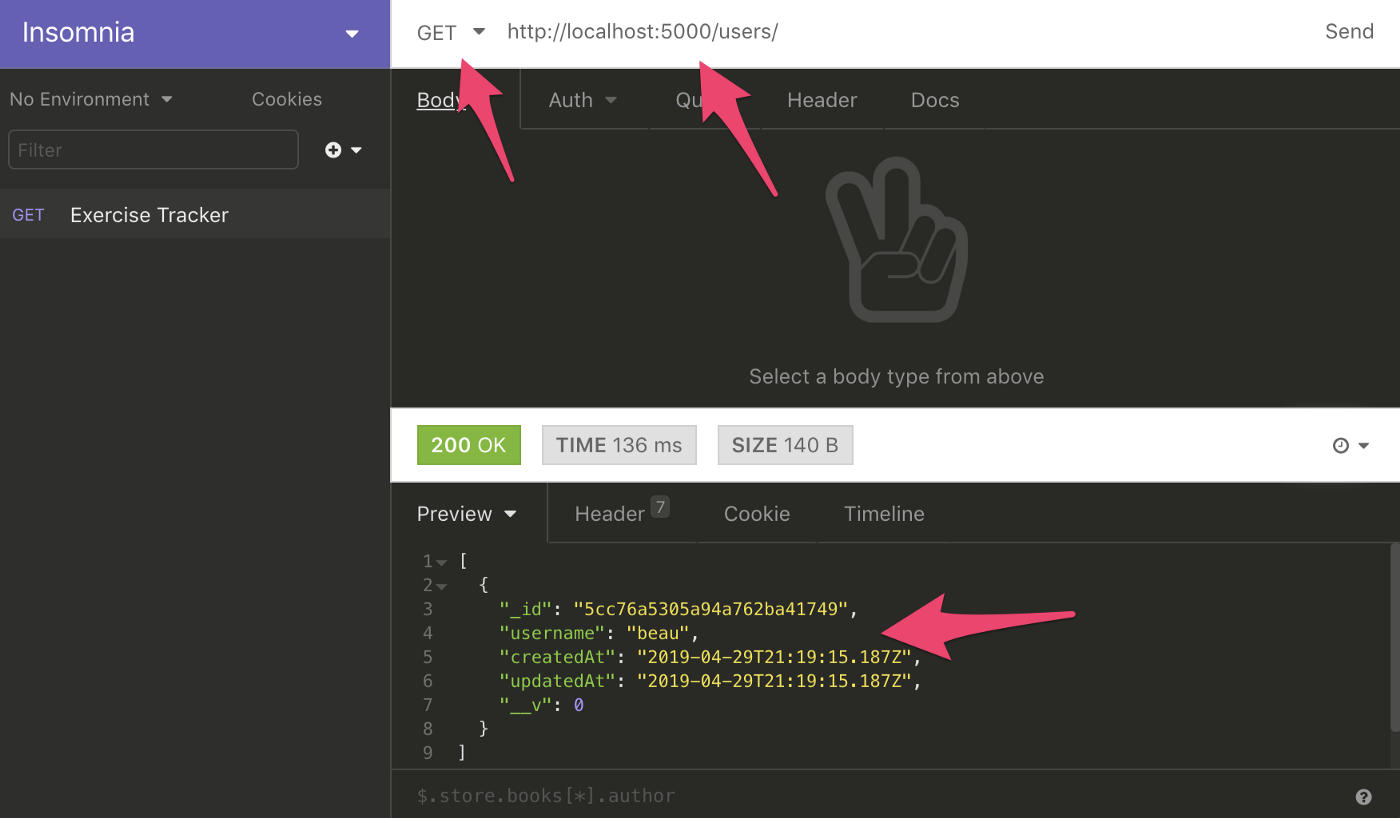
Task: Expand the Auth type dropdown
Action: [582, 100]
